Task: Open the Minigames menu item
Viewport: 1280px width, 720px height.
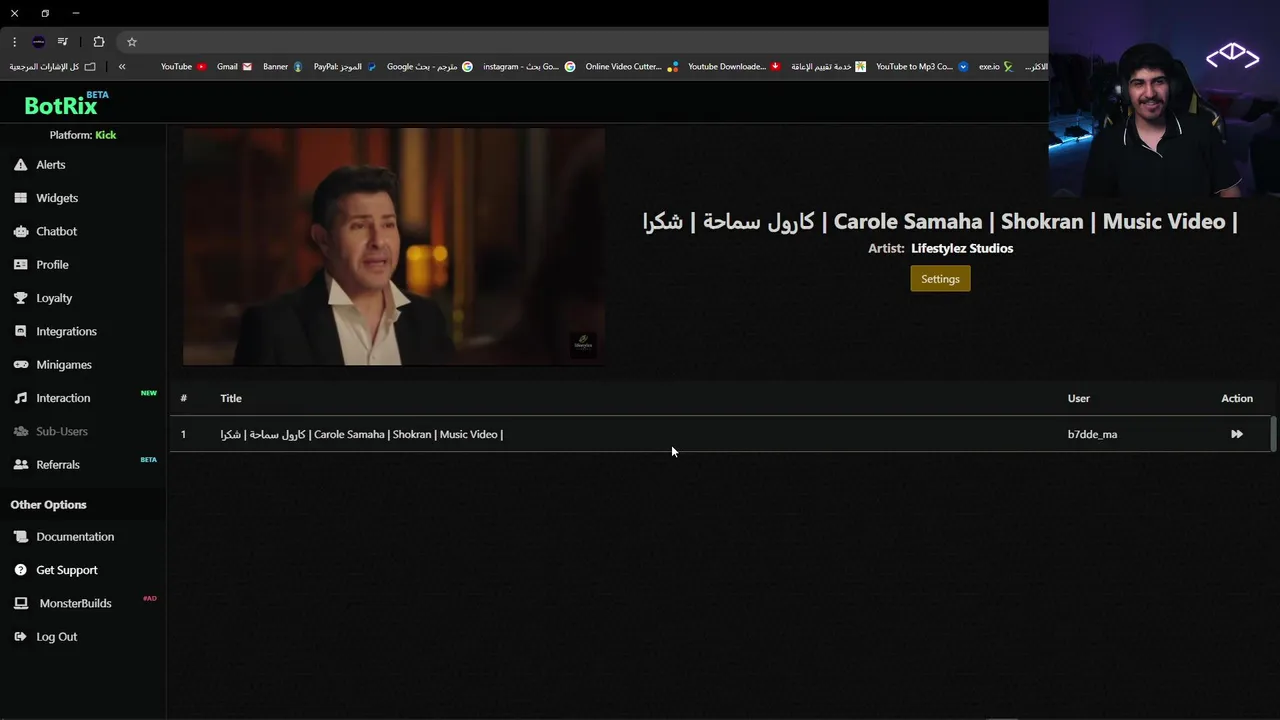Action: [x=64, y=365]
